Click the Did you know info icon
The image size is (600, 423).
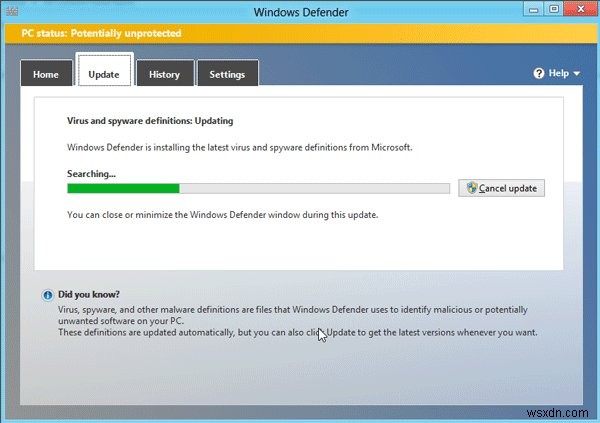pos(48,295)
